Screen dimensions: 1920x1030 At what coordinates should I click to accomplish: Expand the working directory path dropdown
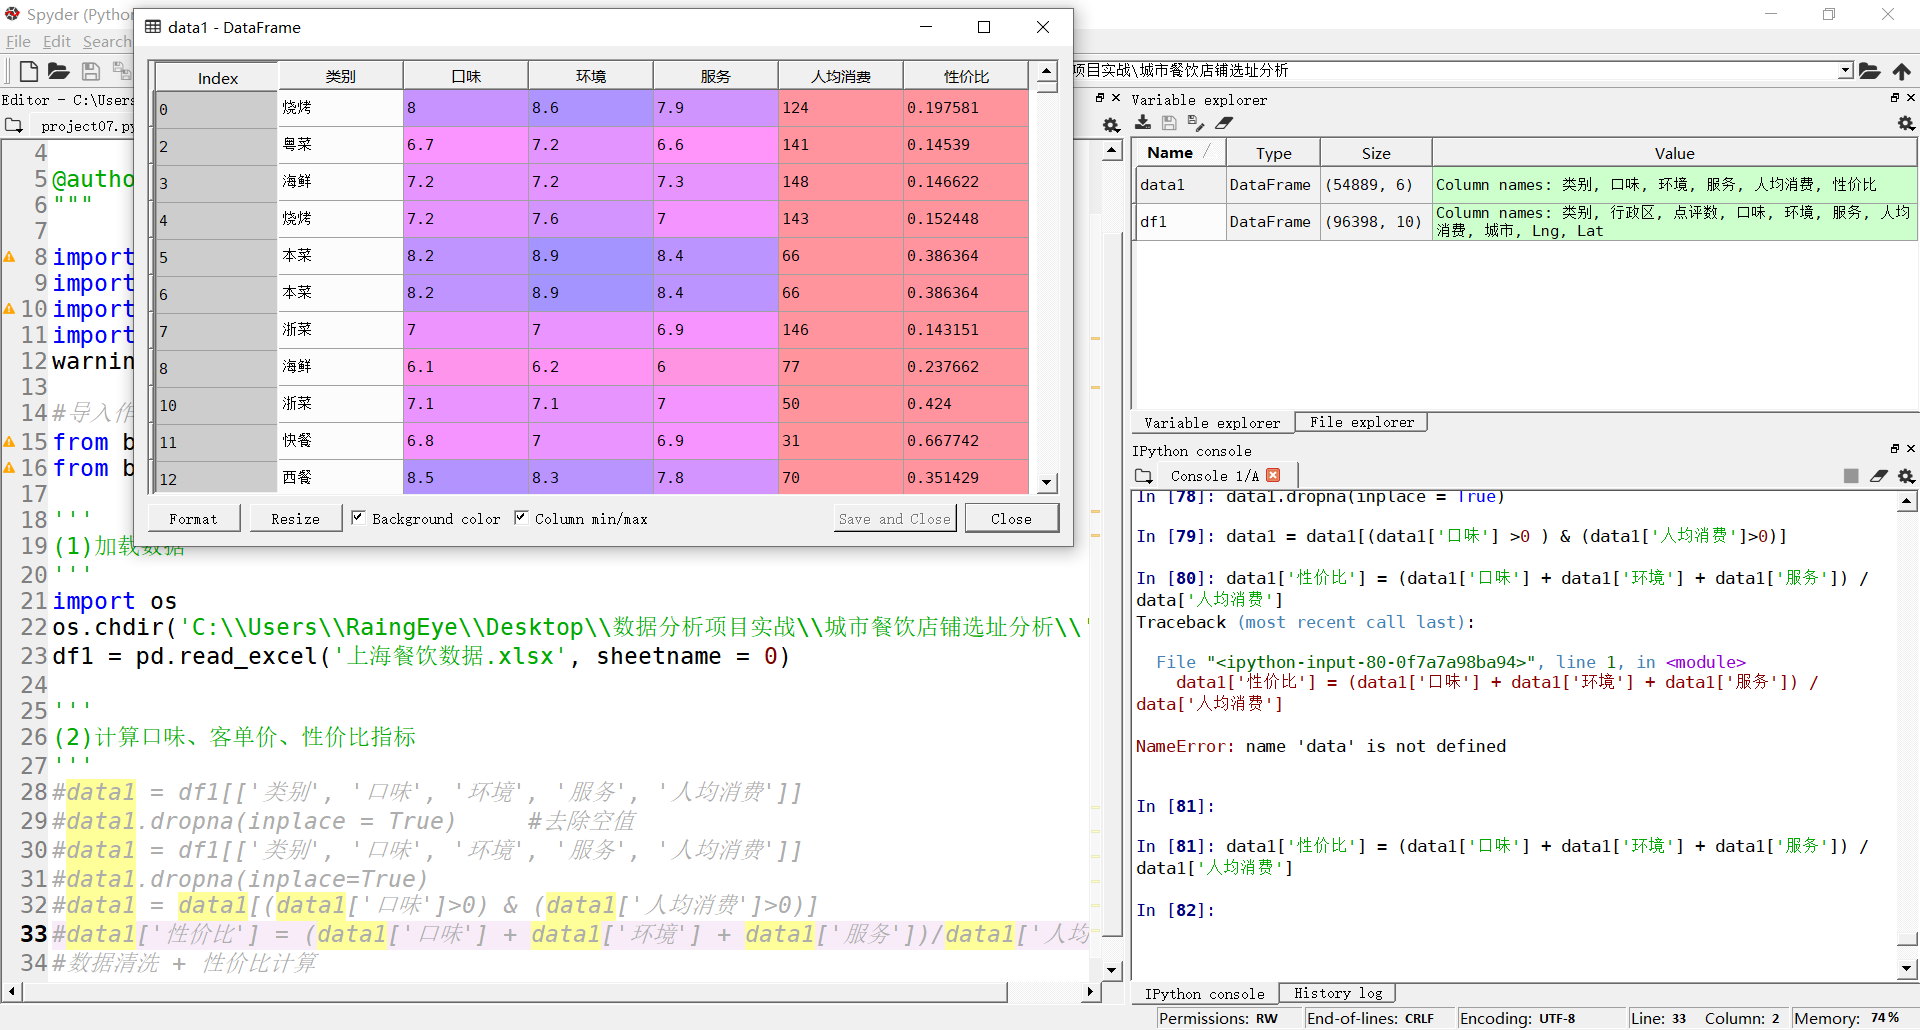1845,71
